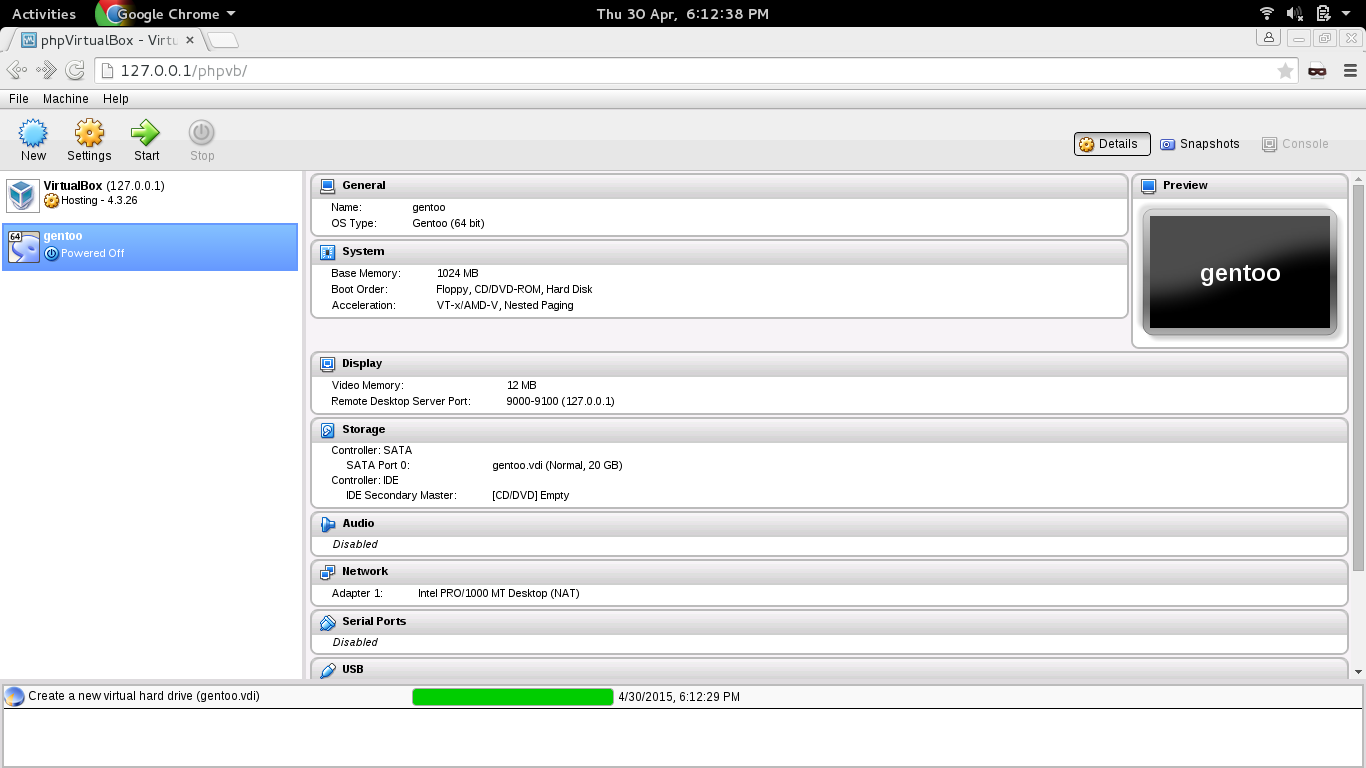Open VM Settings gear icon
Screen dimensions: 1366x768
89,133
